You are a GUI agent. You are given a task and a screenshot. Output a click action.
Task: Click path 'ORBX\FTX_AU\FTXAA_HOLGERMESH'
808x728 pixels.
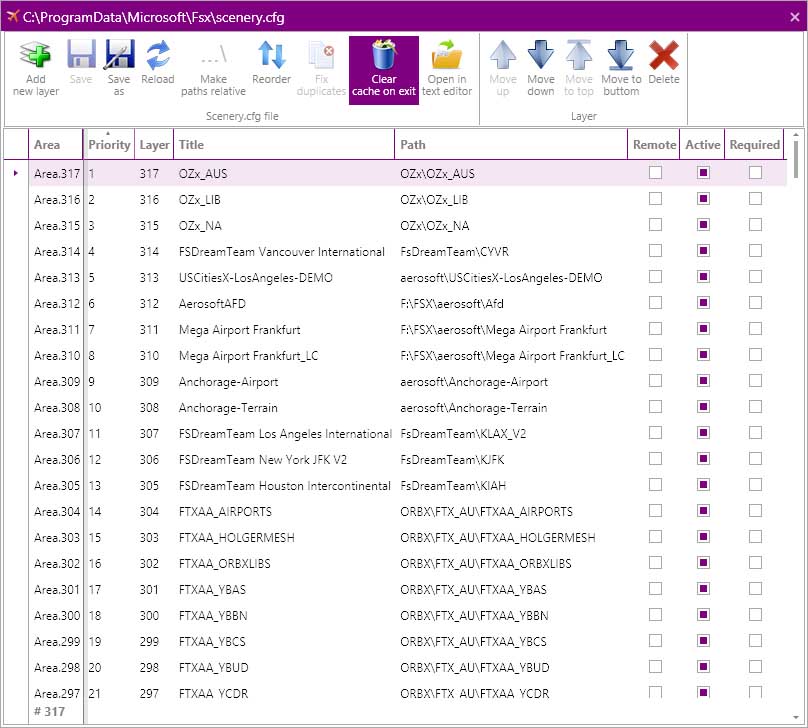(x=498, y=538)
